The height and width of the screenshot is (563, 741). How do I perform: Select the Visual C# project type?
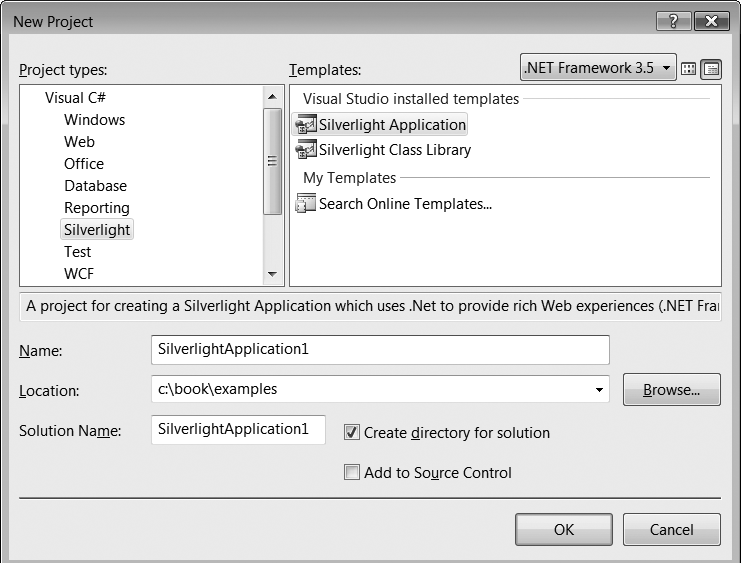point(75,97)
